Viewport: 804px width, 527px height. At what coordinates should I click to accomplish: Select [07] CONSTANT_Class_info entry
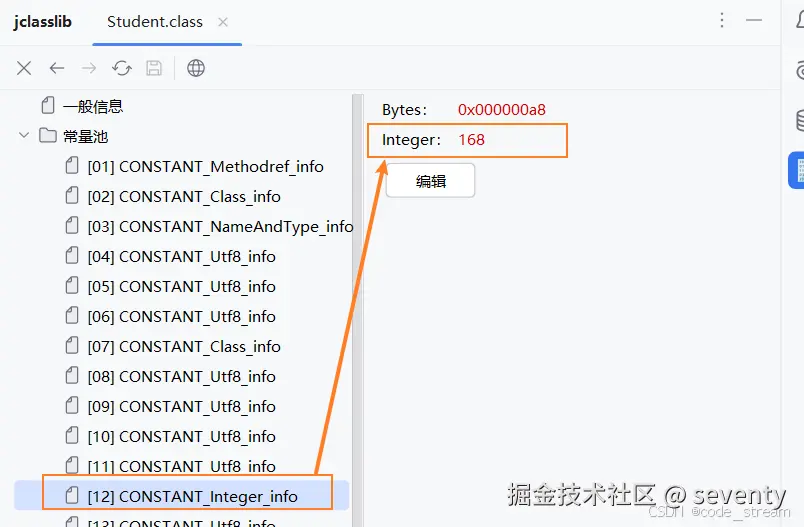tap(184, 347)
